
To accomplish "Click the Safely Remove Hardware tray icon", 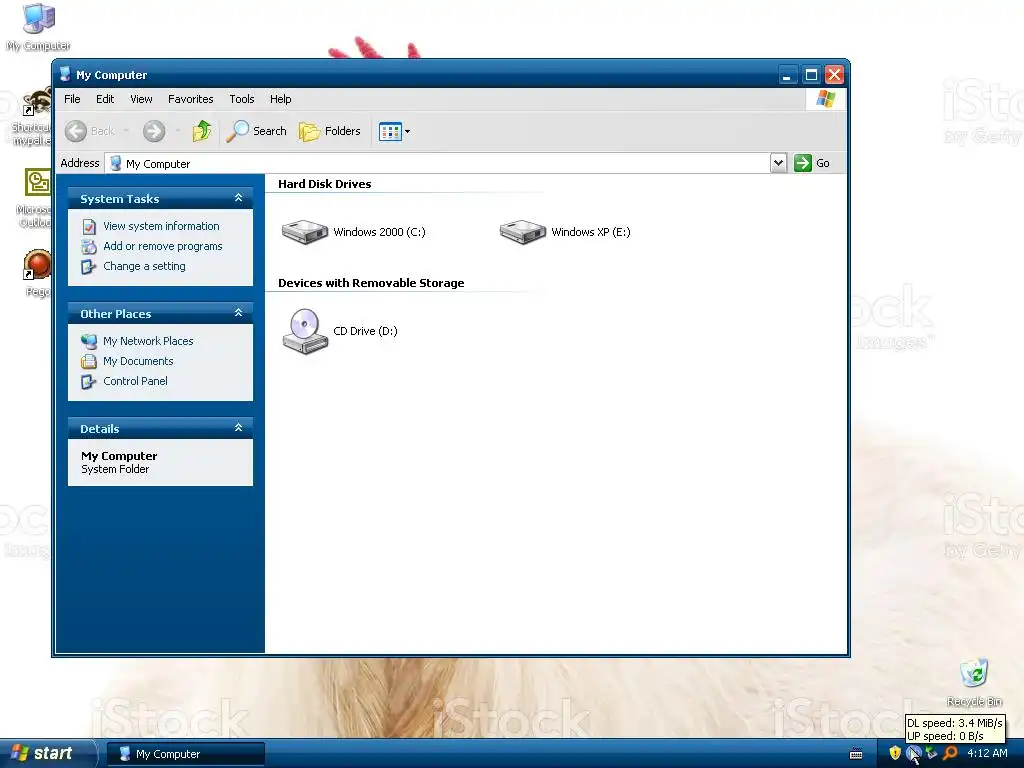I will coord(932,753).
